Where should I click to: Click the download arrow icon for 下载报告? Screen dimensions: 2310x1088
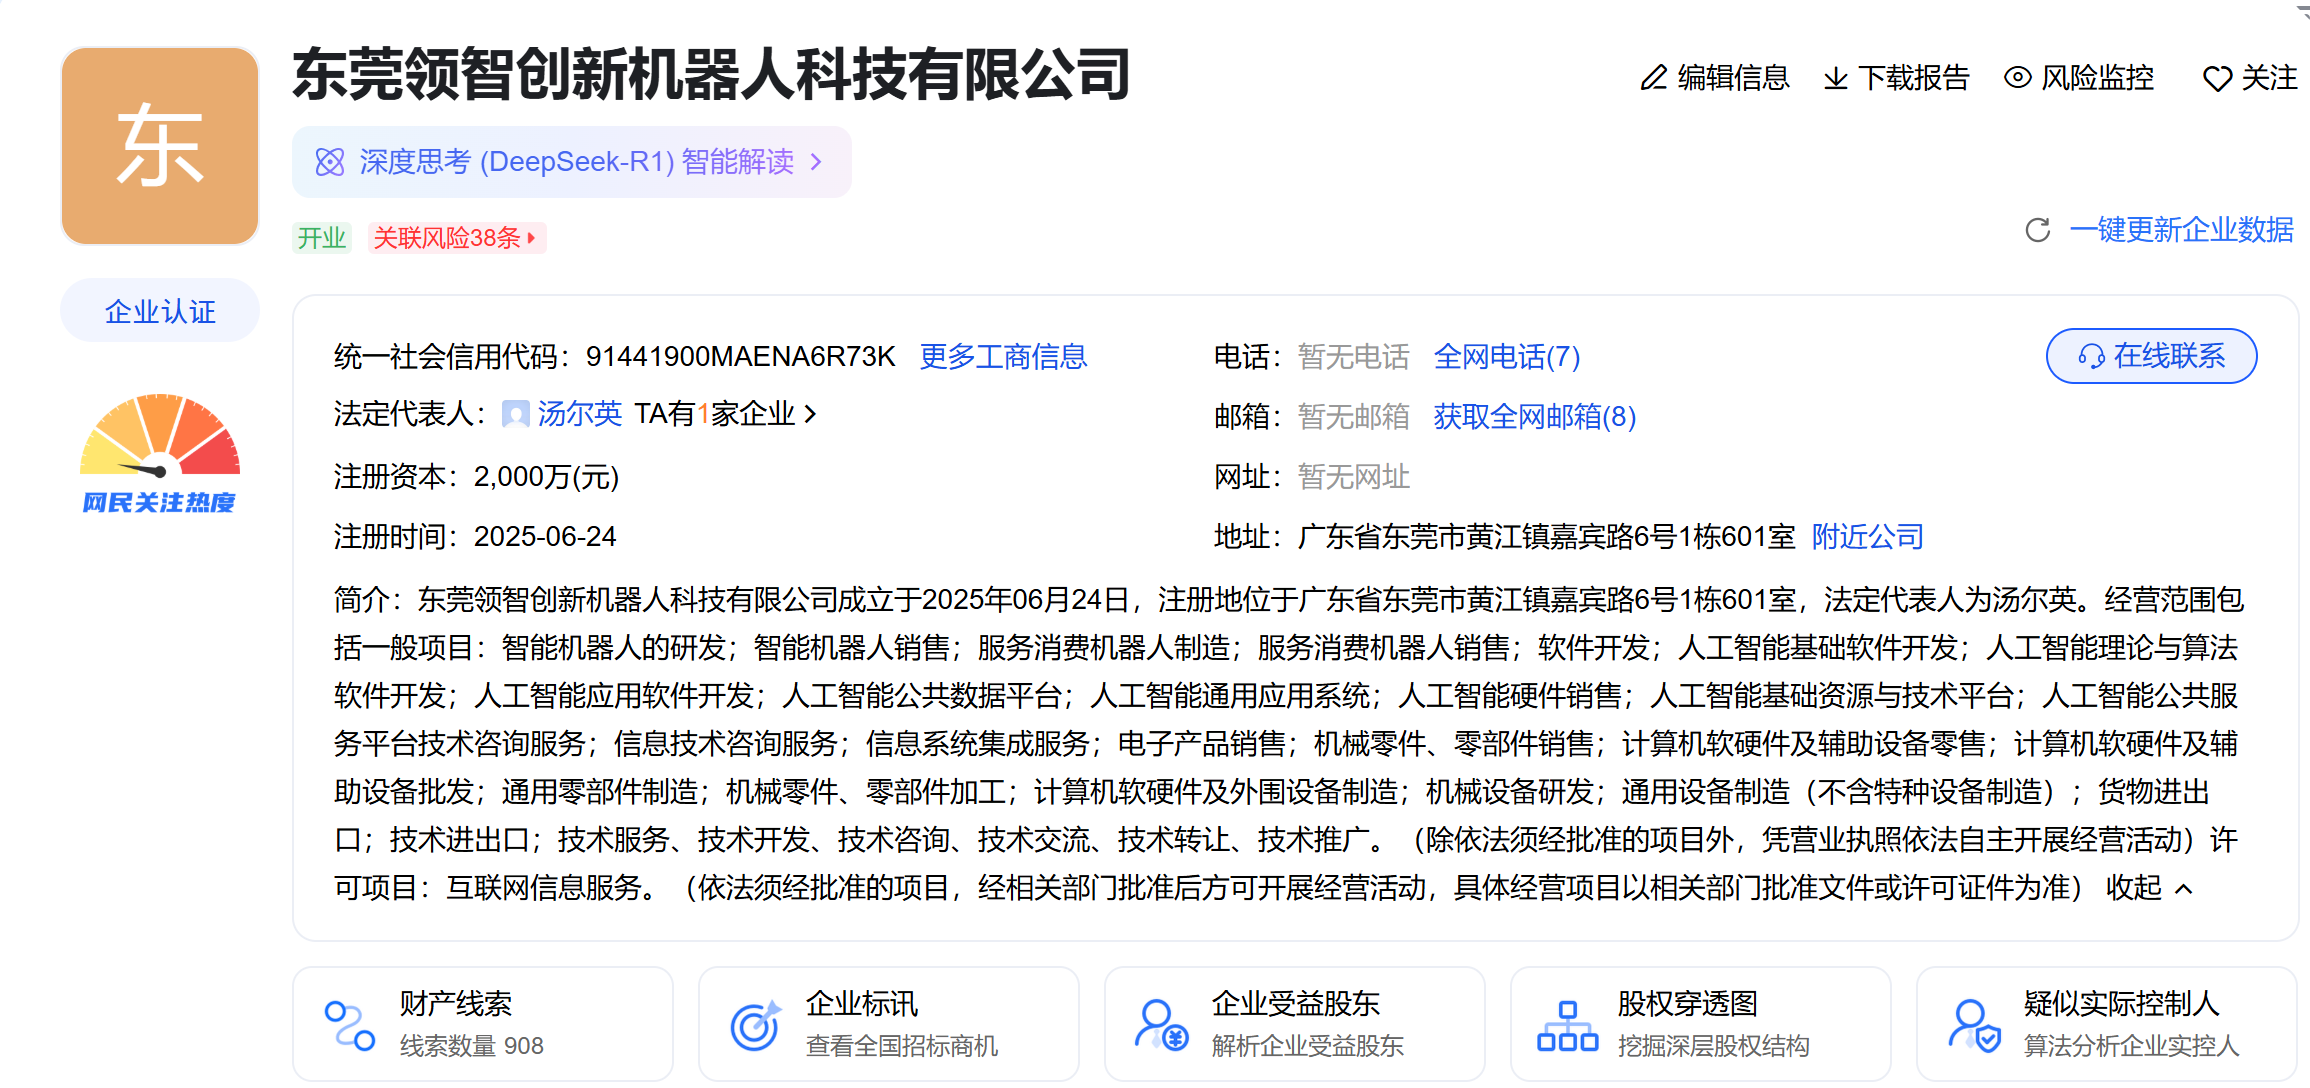(x=1835, y=78)
